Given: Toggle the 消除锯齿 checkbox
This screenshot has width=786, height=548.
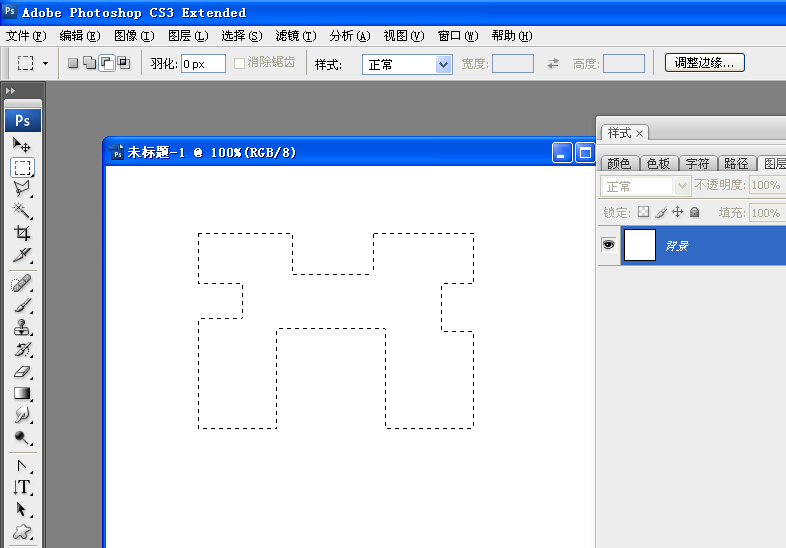Looking at the screenshot, I should click(x=240, y=63).
